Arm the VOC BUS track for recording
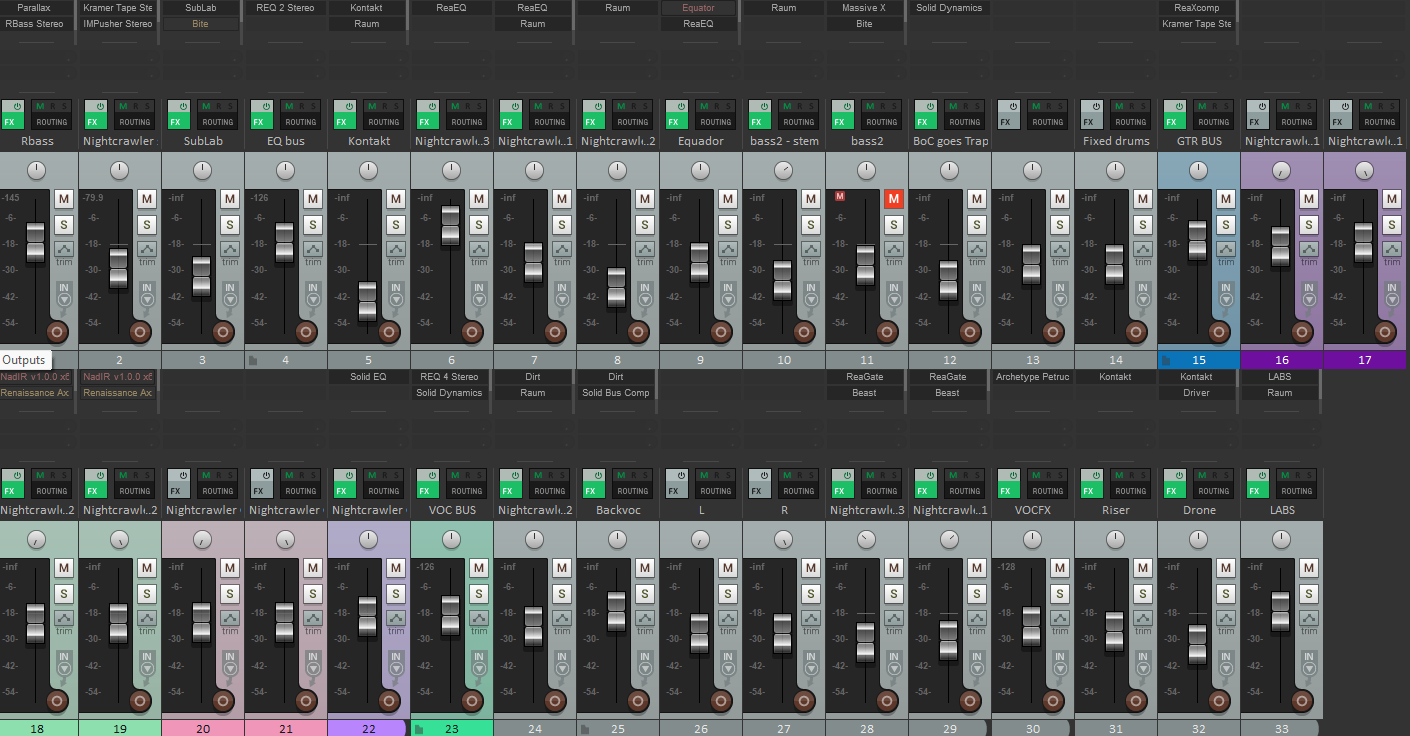The width and height of the screenshot is (1410, 736). coord(472,700)
